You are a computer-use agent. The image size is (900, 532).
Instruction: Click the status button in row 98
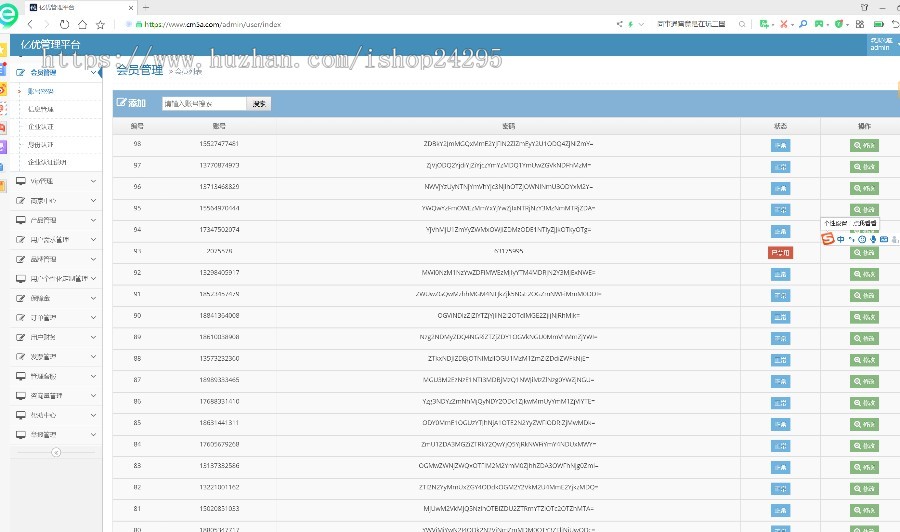click(780, 145)
